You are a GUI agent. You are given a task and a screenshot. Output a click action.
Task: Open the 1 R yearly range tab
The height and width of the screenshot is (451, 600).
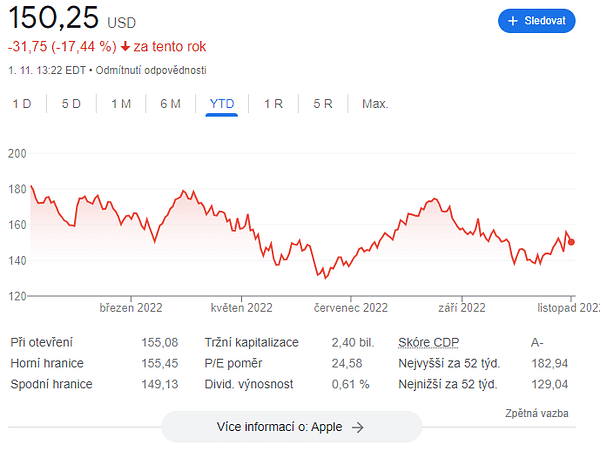tap(274, 104)
